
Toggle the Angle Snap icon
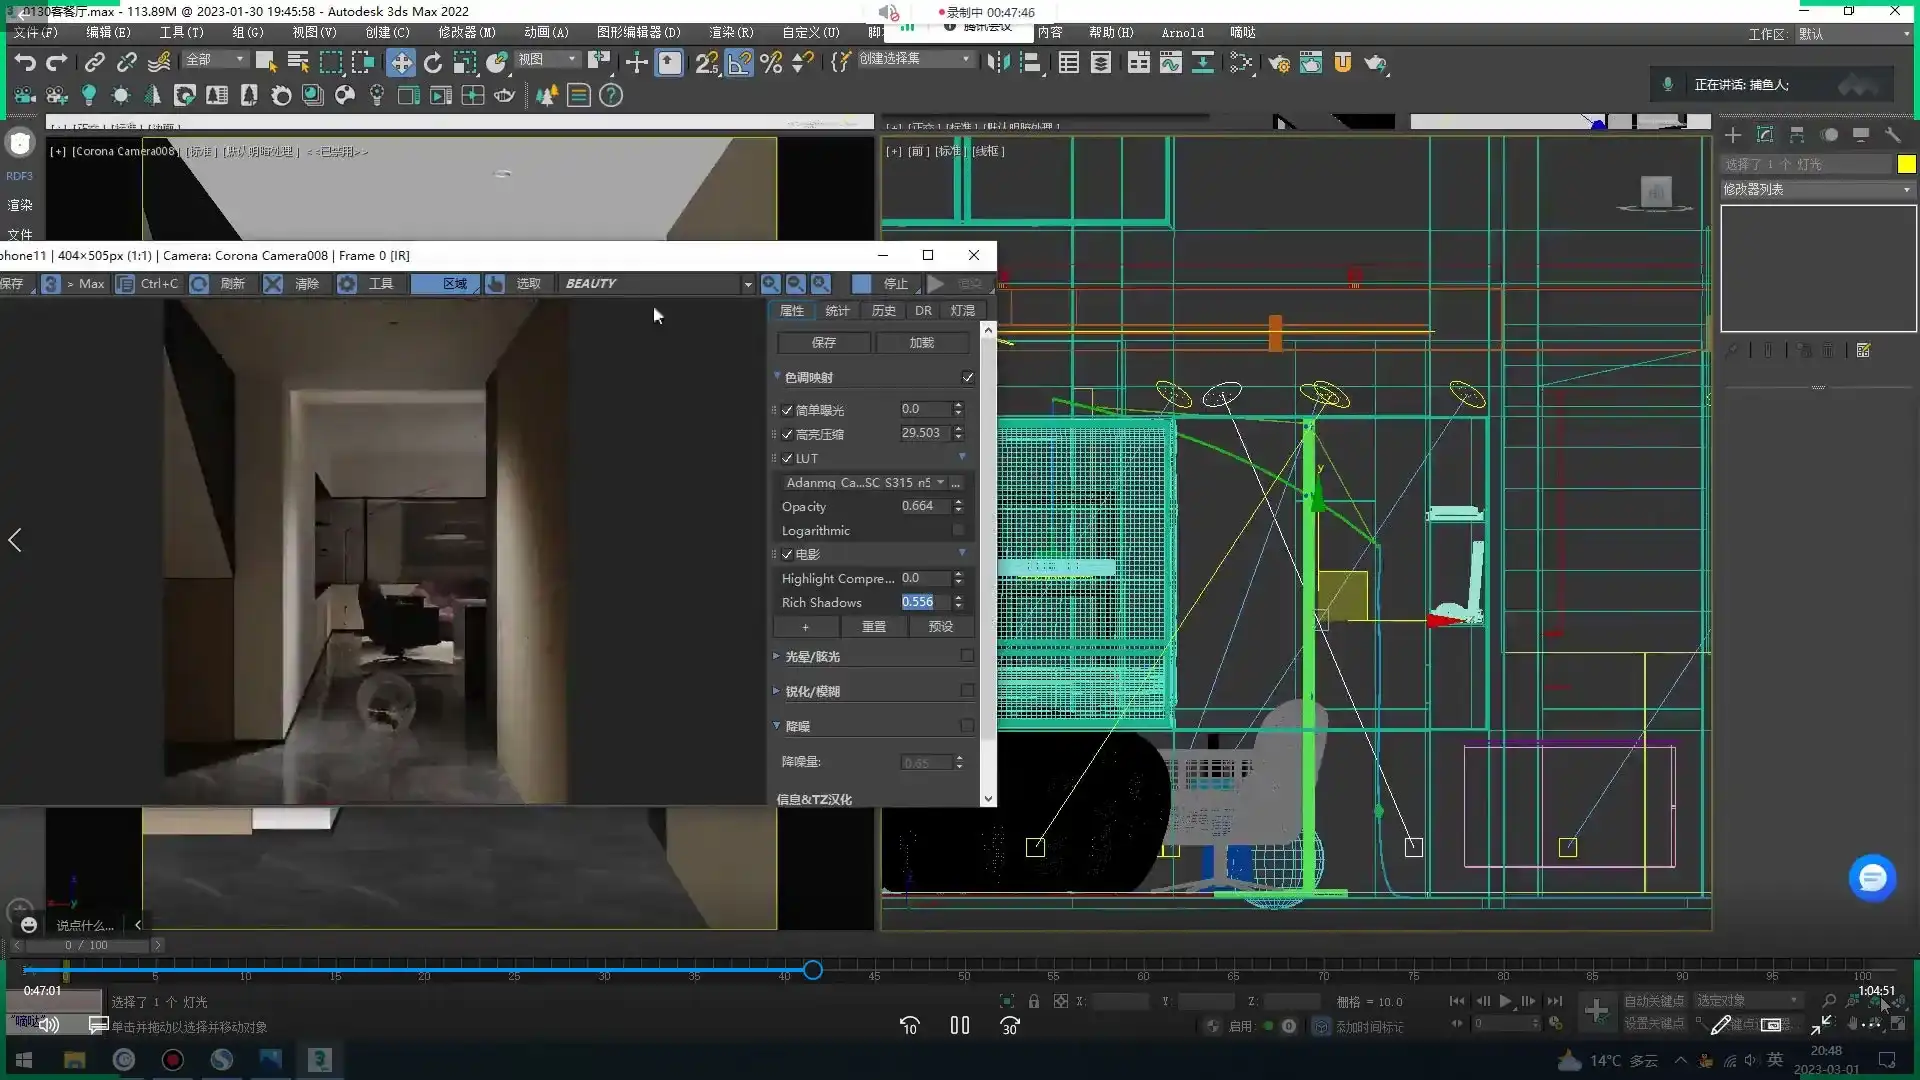pyautogui.click(x=739, y=63)
